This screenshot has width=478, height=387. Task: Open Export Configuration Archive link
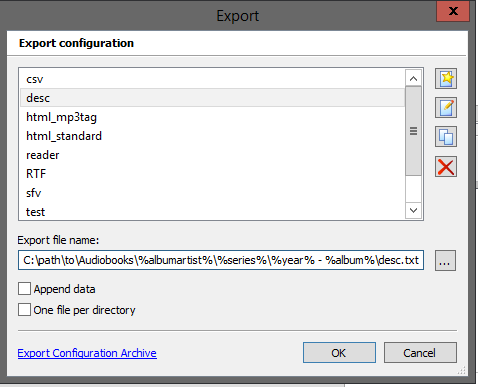point(87,353)
